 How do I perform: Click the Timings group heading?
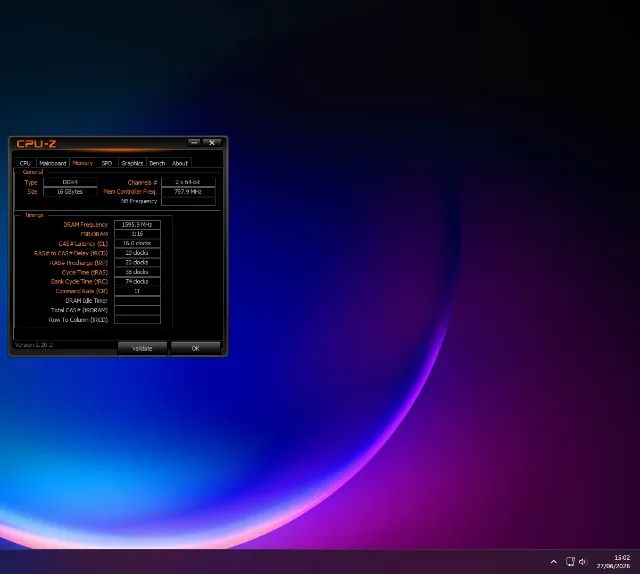34,215
